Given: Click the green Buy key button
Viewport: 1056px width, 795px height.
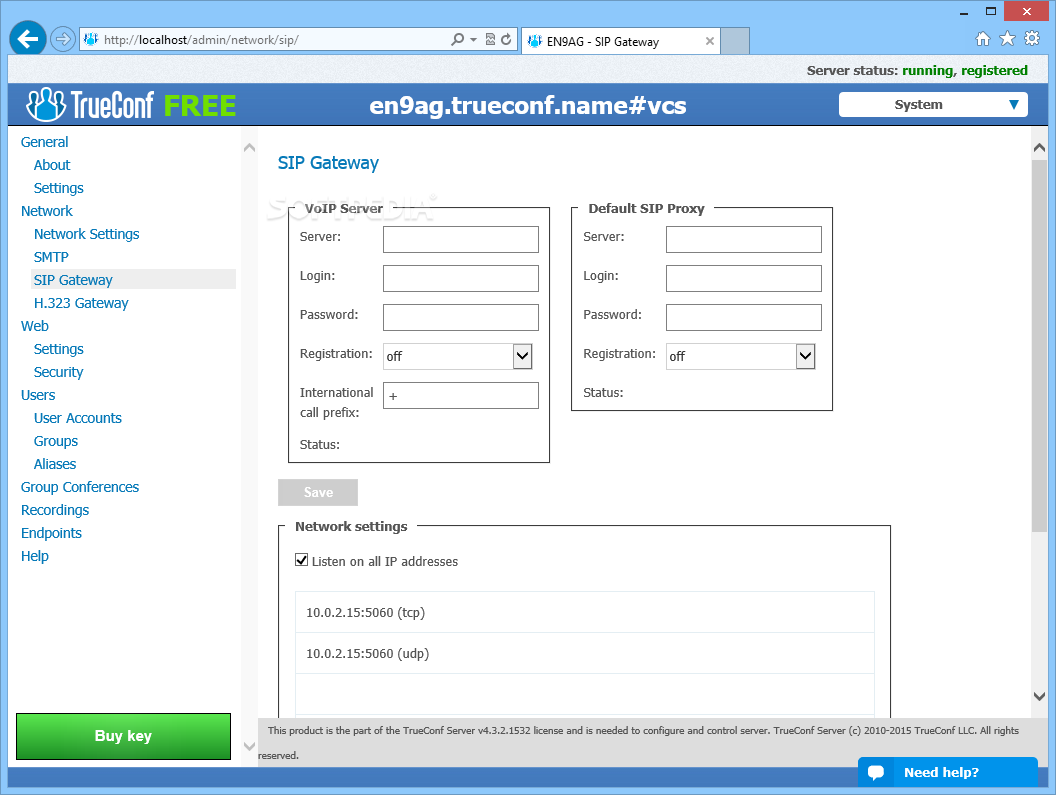Looking at the screenshot, I should pos(123,736).
